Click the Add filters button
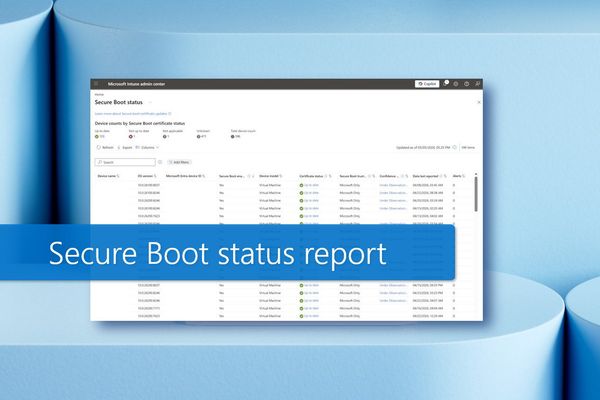Screen dimensions: 600x400 tap(179, 162)
